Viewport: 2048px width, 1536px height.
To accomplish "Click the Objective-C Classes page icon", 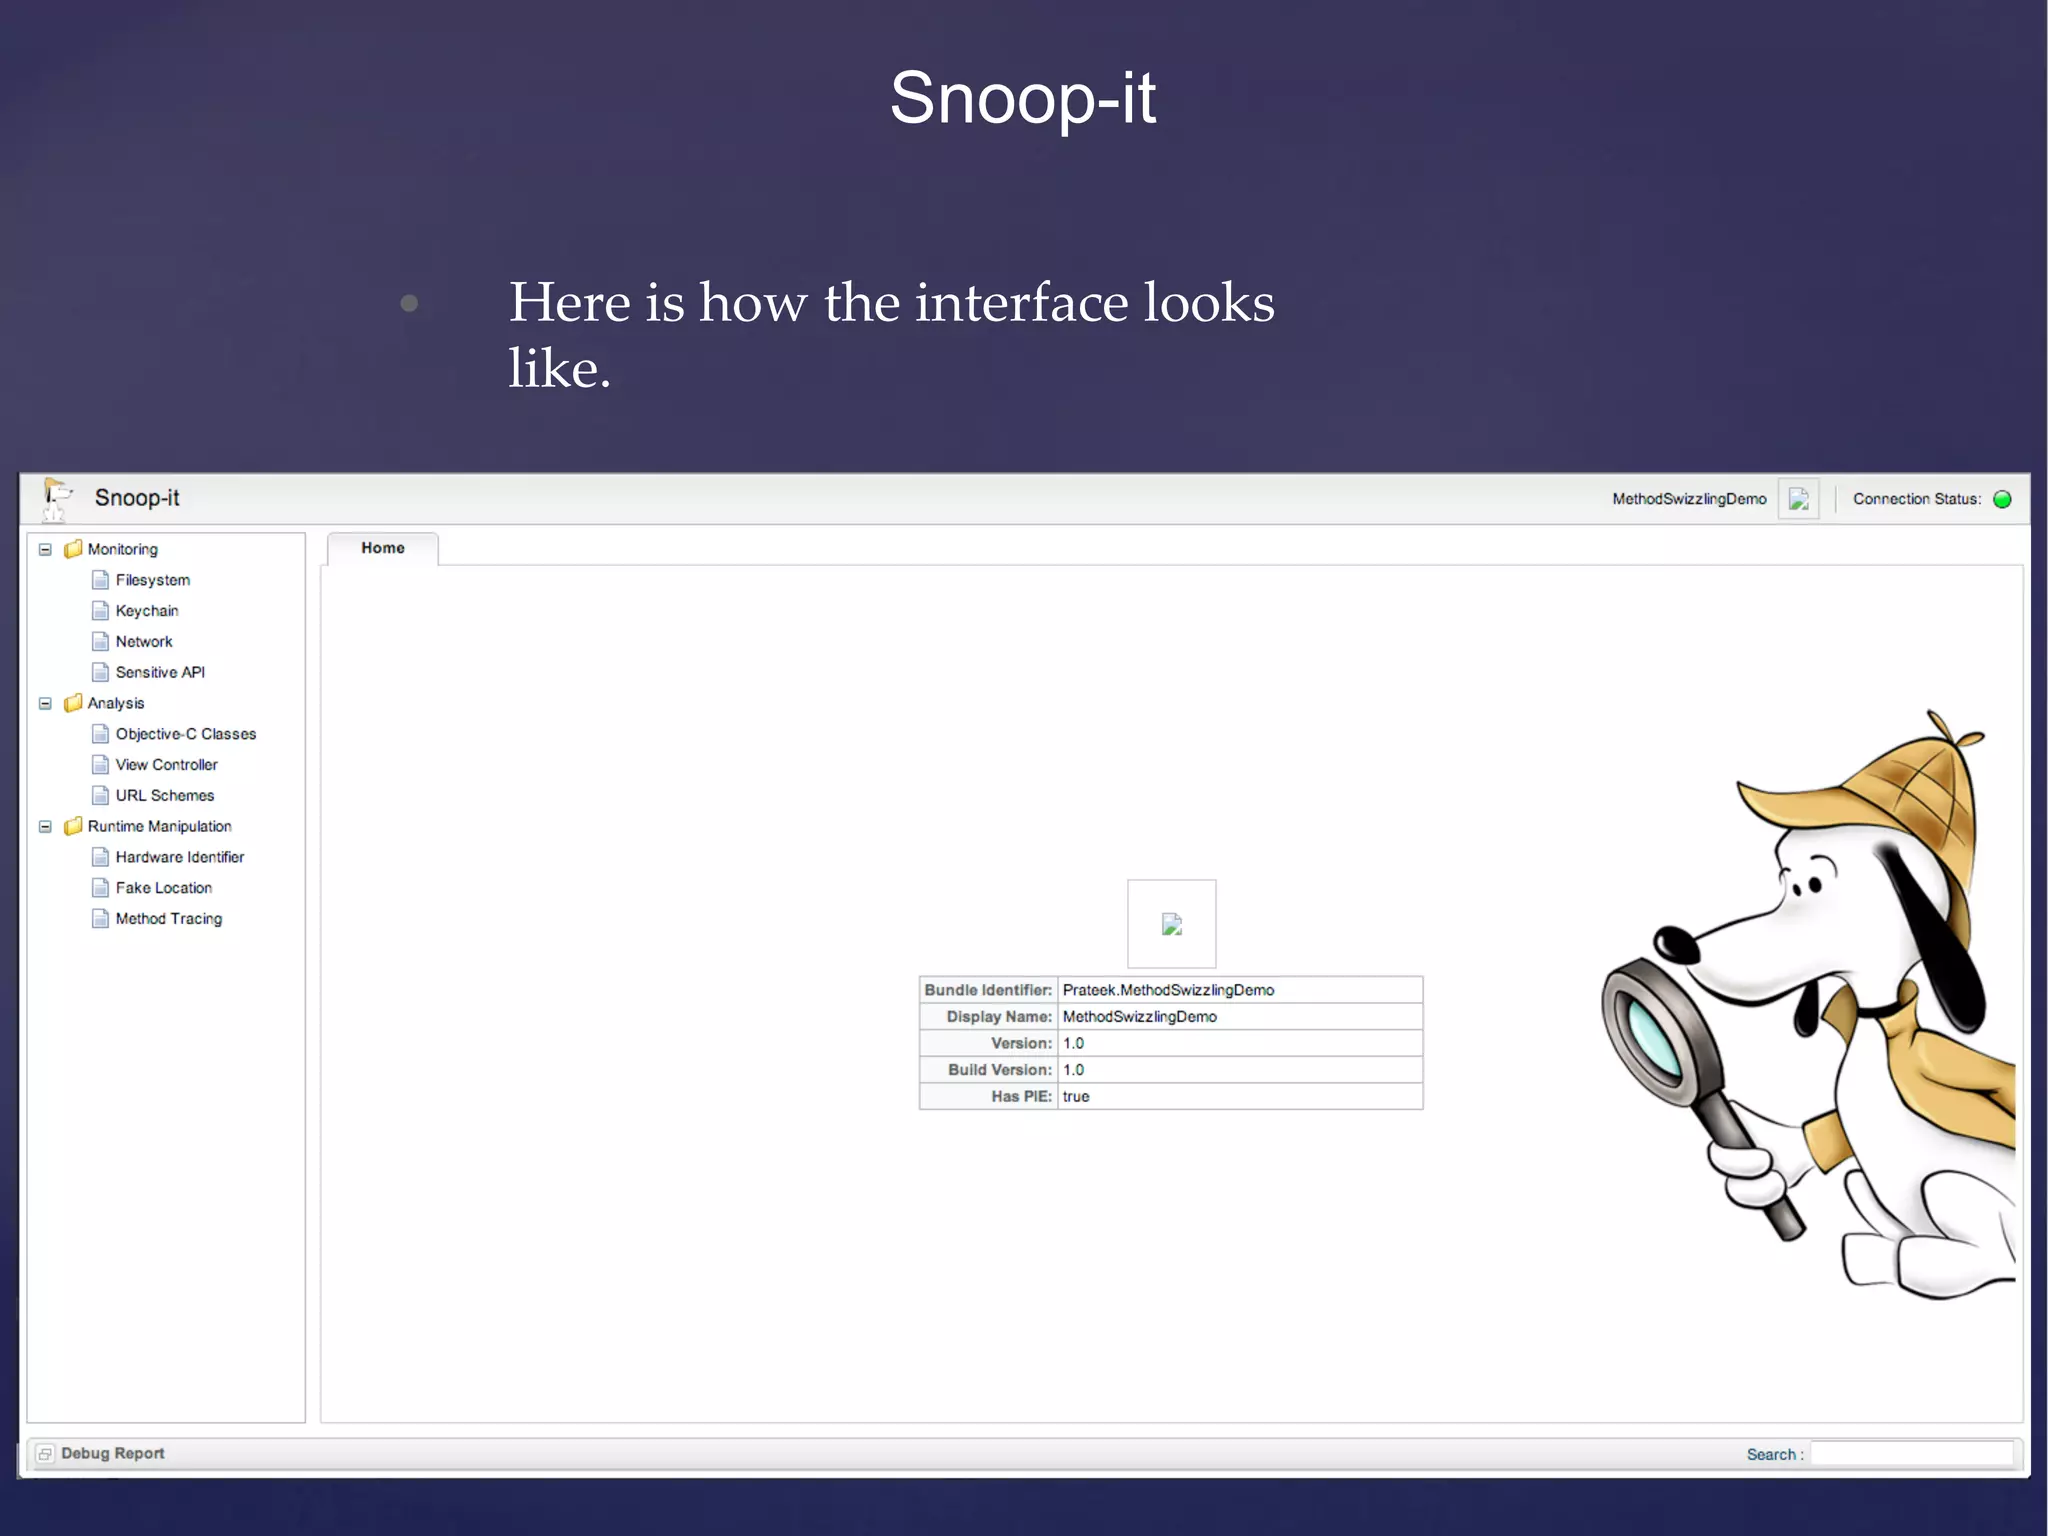I will pyautogui.click(x=100, y=734).
